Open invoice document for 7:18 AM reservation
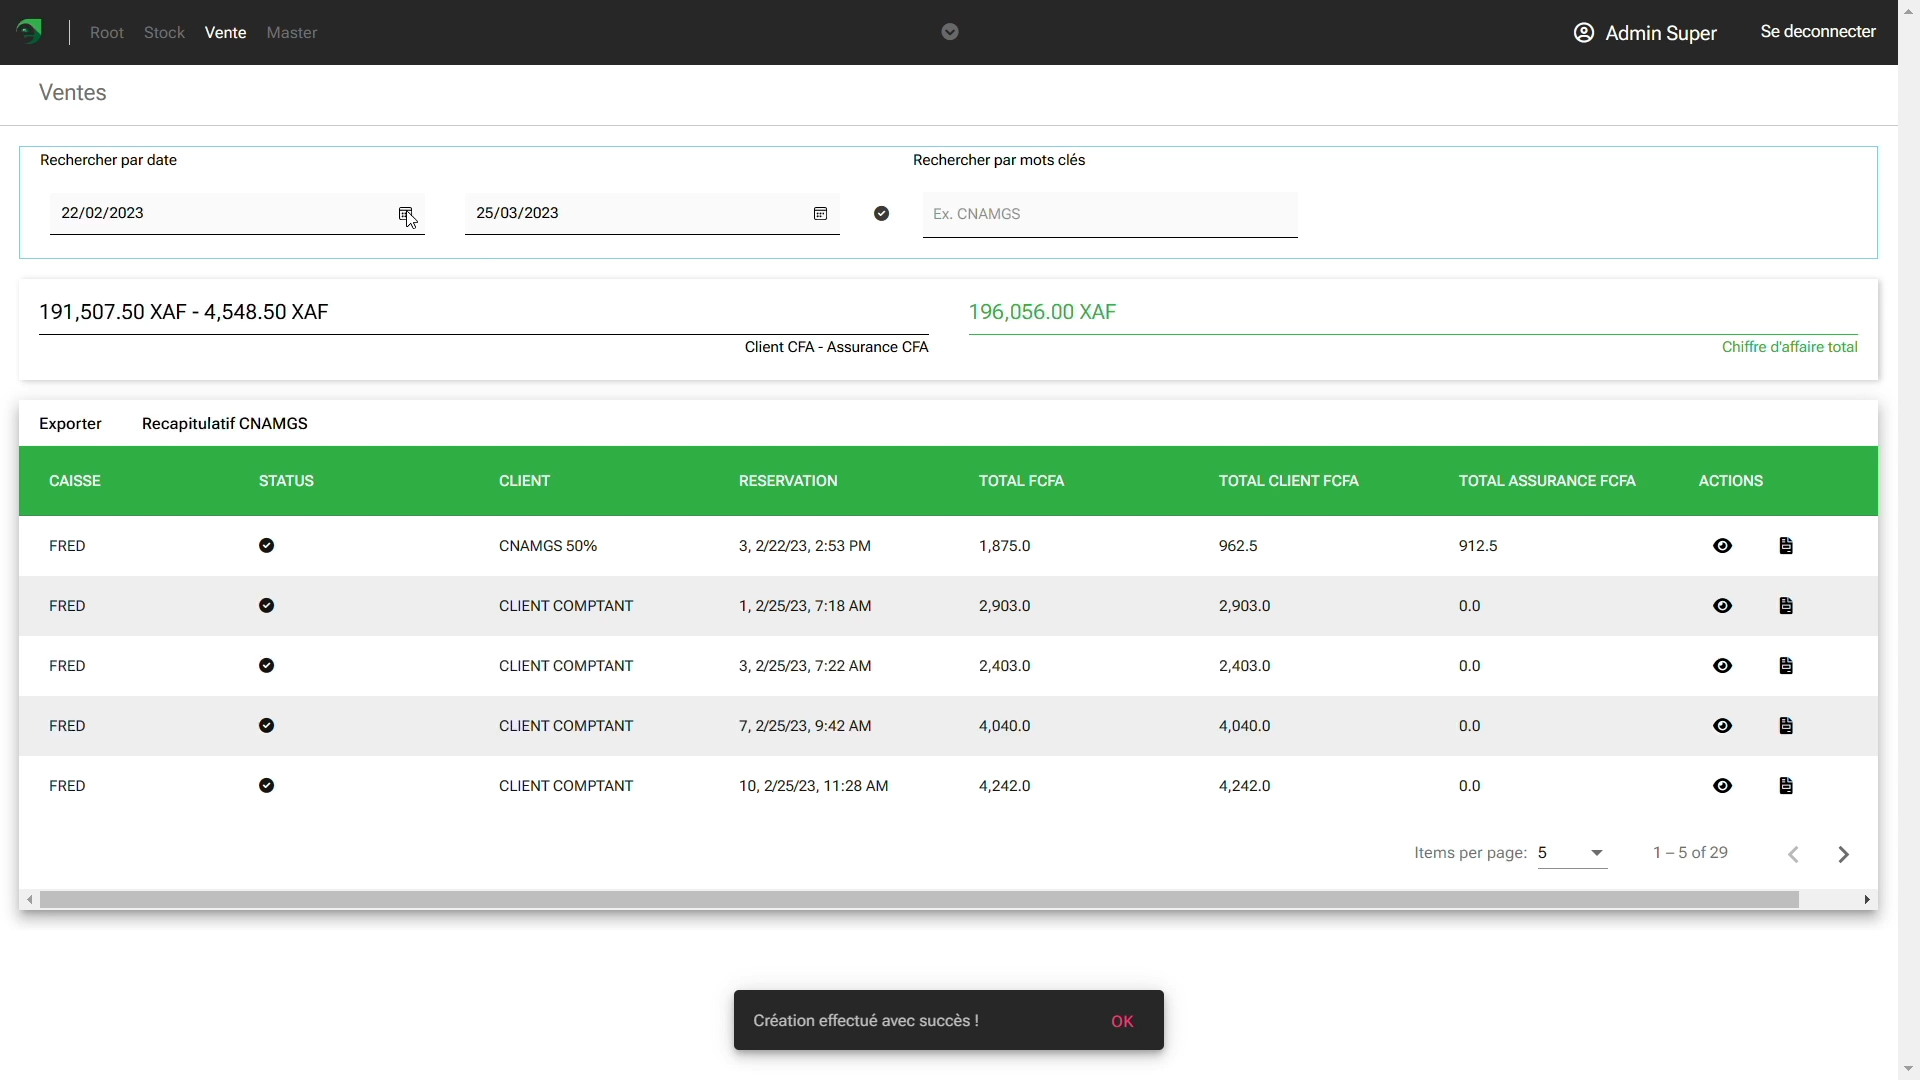The image size is (1920, 1080). pyautogui.click(x=1786, y=606)
